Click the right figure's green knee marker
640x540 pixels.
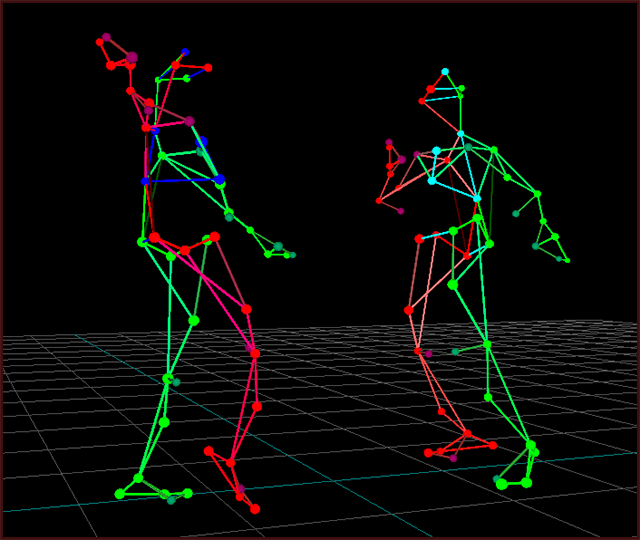[487, 344]
